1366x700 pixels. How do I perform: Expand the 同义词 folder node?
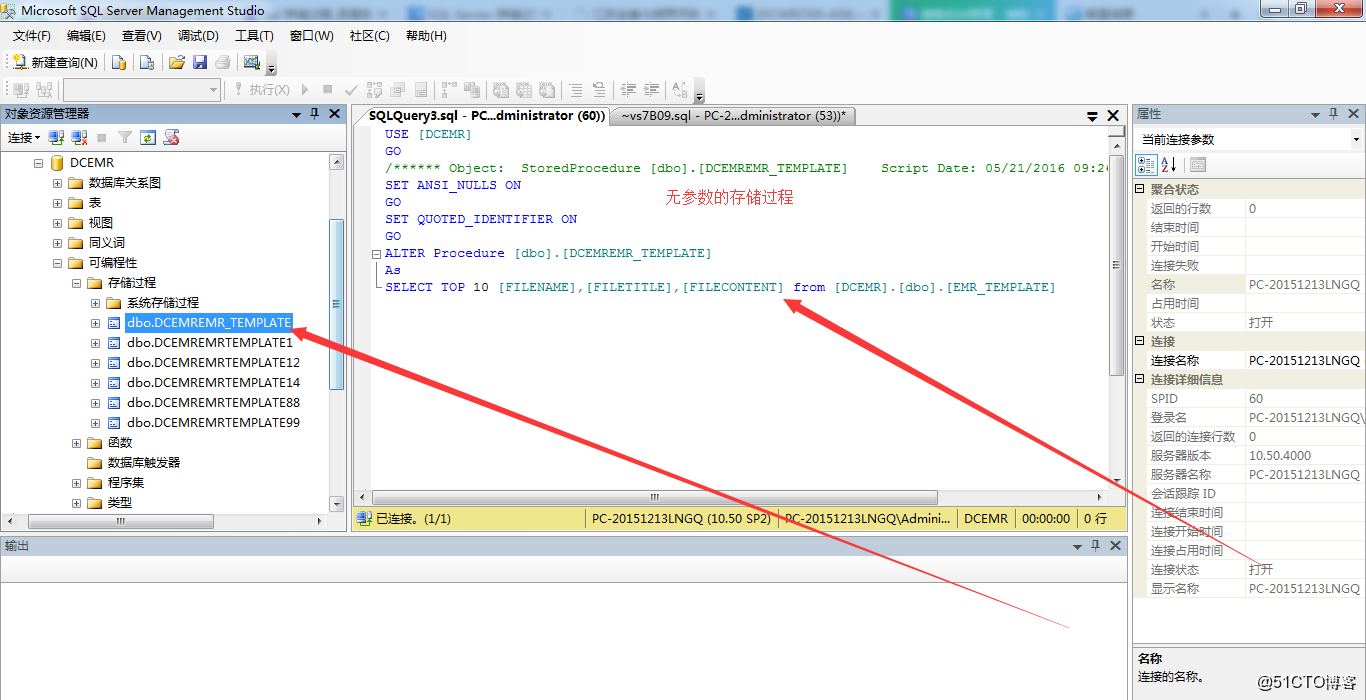(58, 243)
